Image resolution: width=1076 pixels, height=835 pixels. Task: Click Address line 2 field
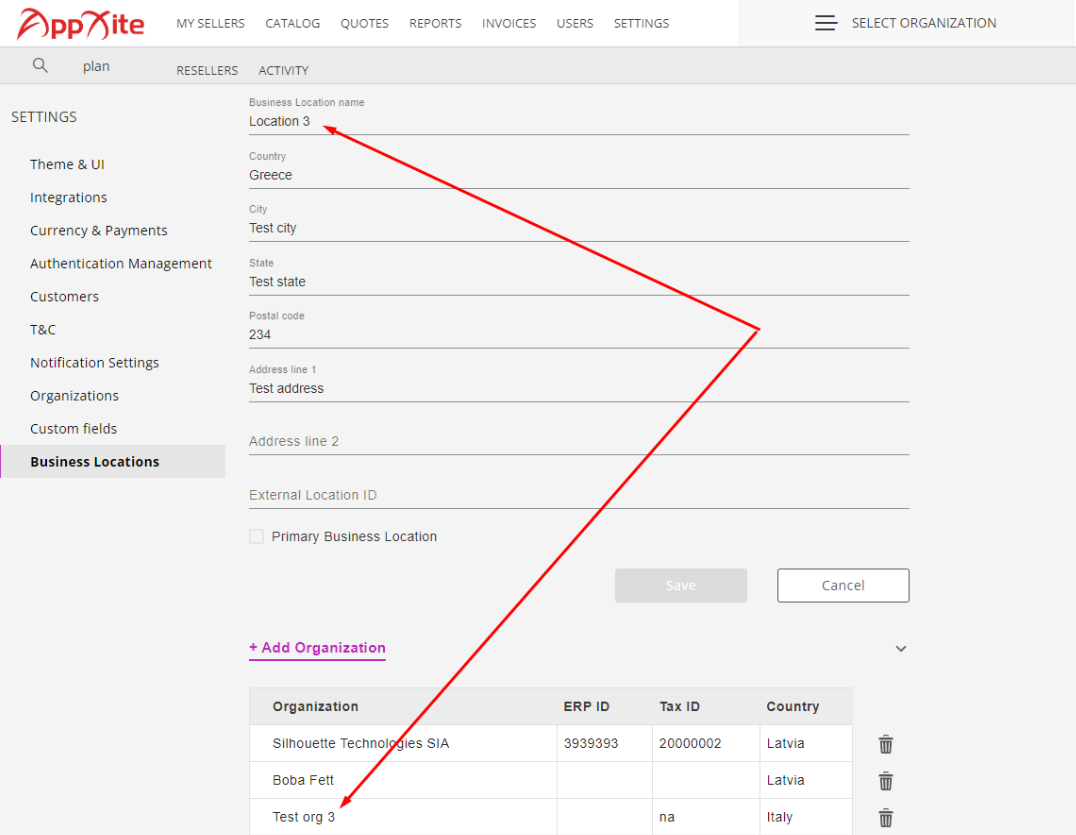click(x=578, y=441)
